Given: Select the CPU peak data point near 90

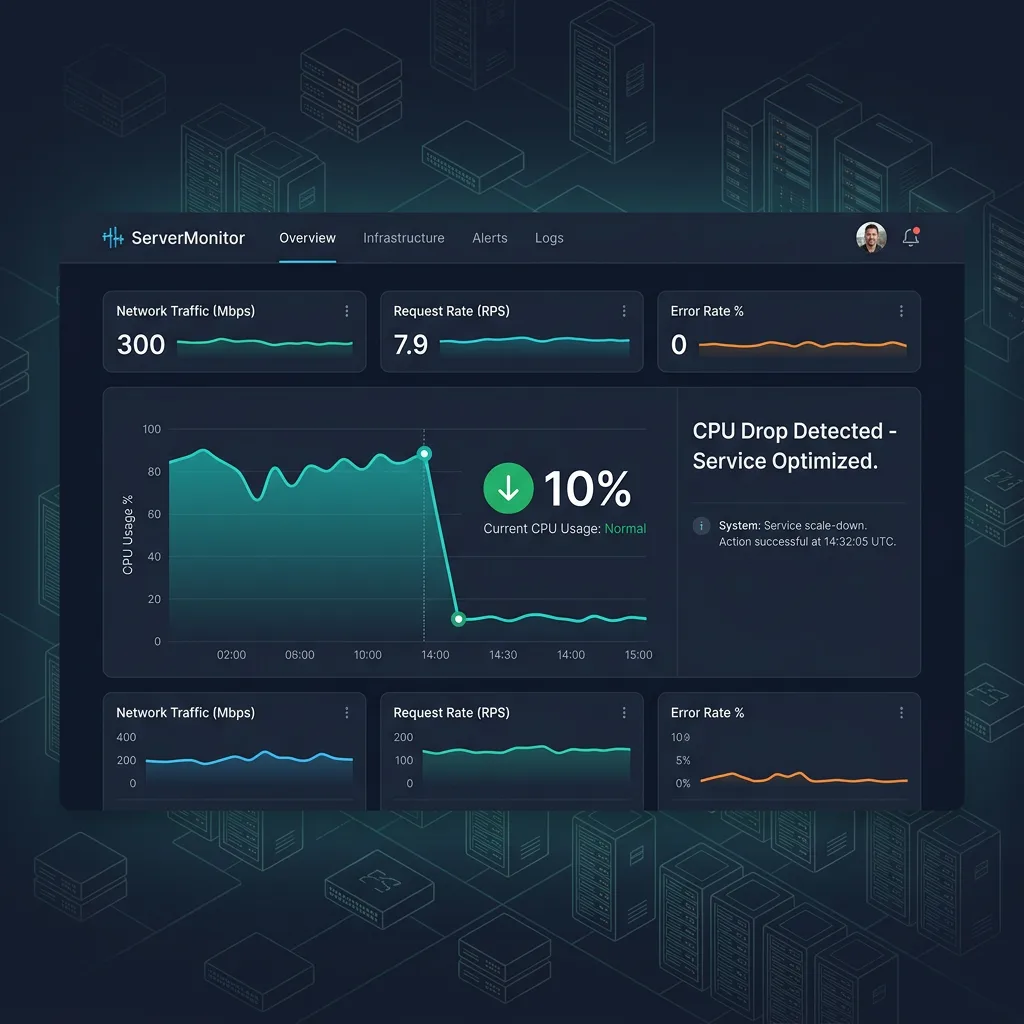Looking at the screenshot, I should [x=424, y=453].
